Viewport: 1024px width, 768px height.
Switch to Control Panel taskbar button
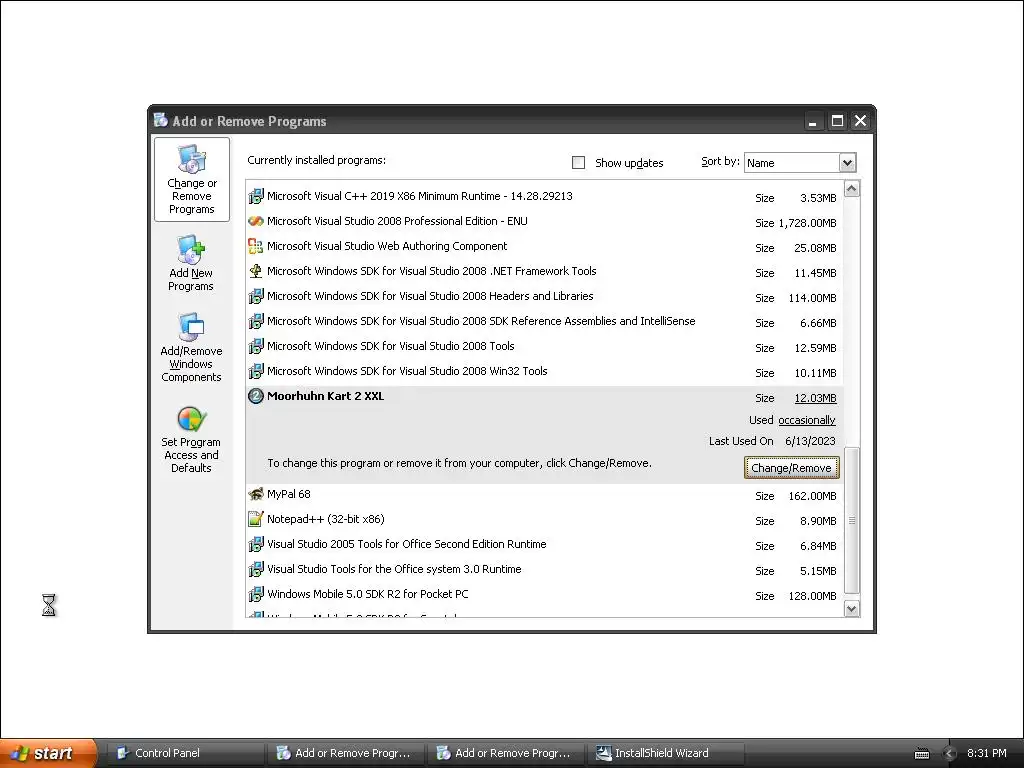pyautogui.click(x=185, y=753)
